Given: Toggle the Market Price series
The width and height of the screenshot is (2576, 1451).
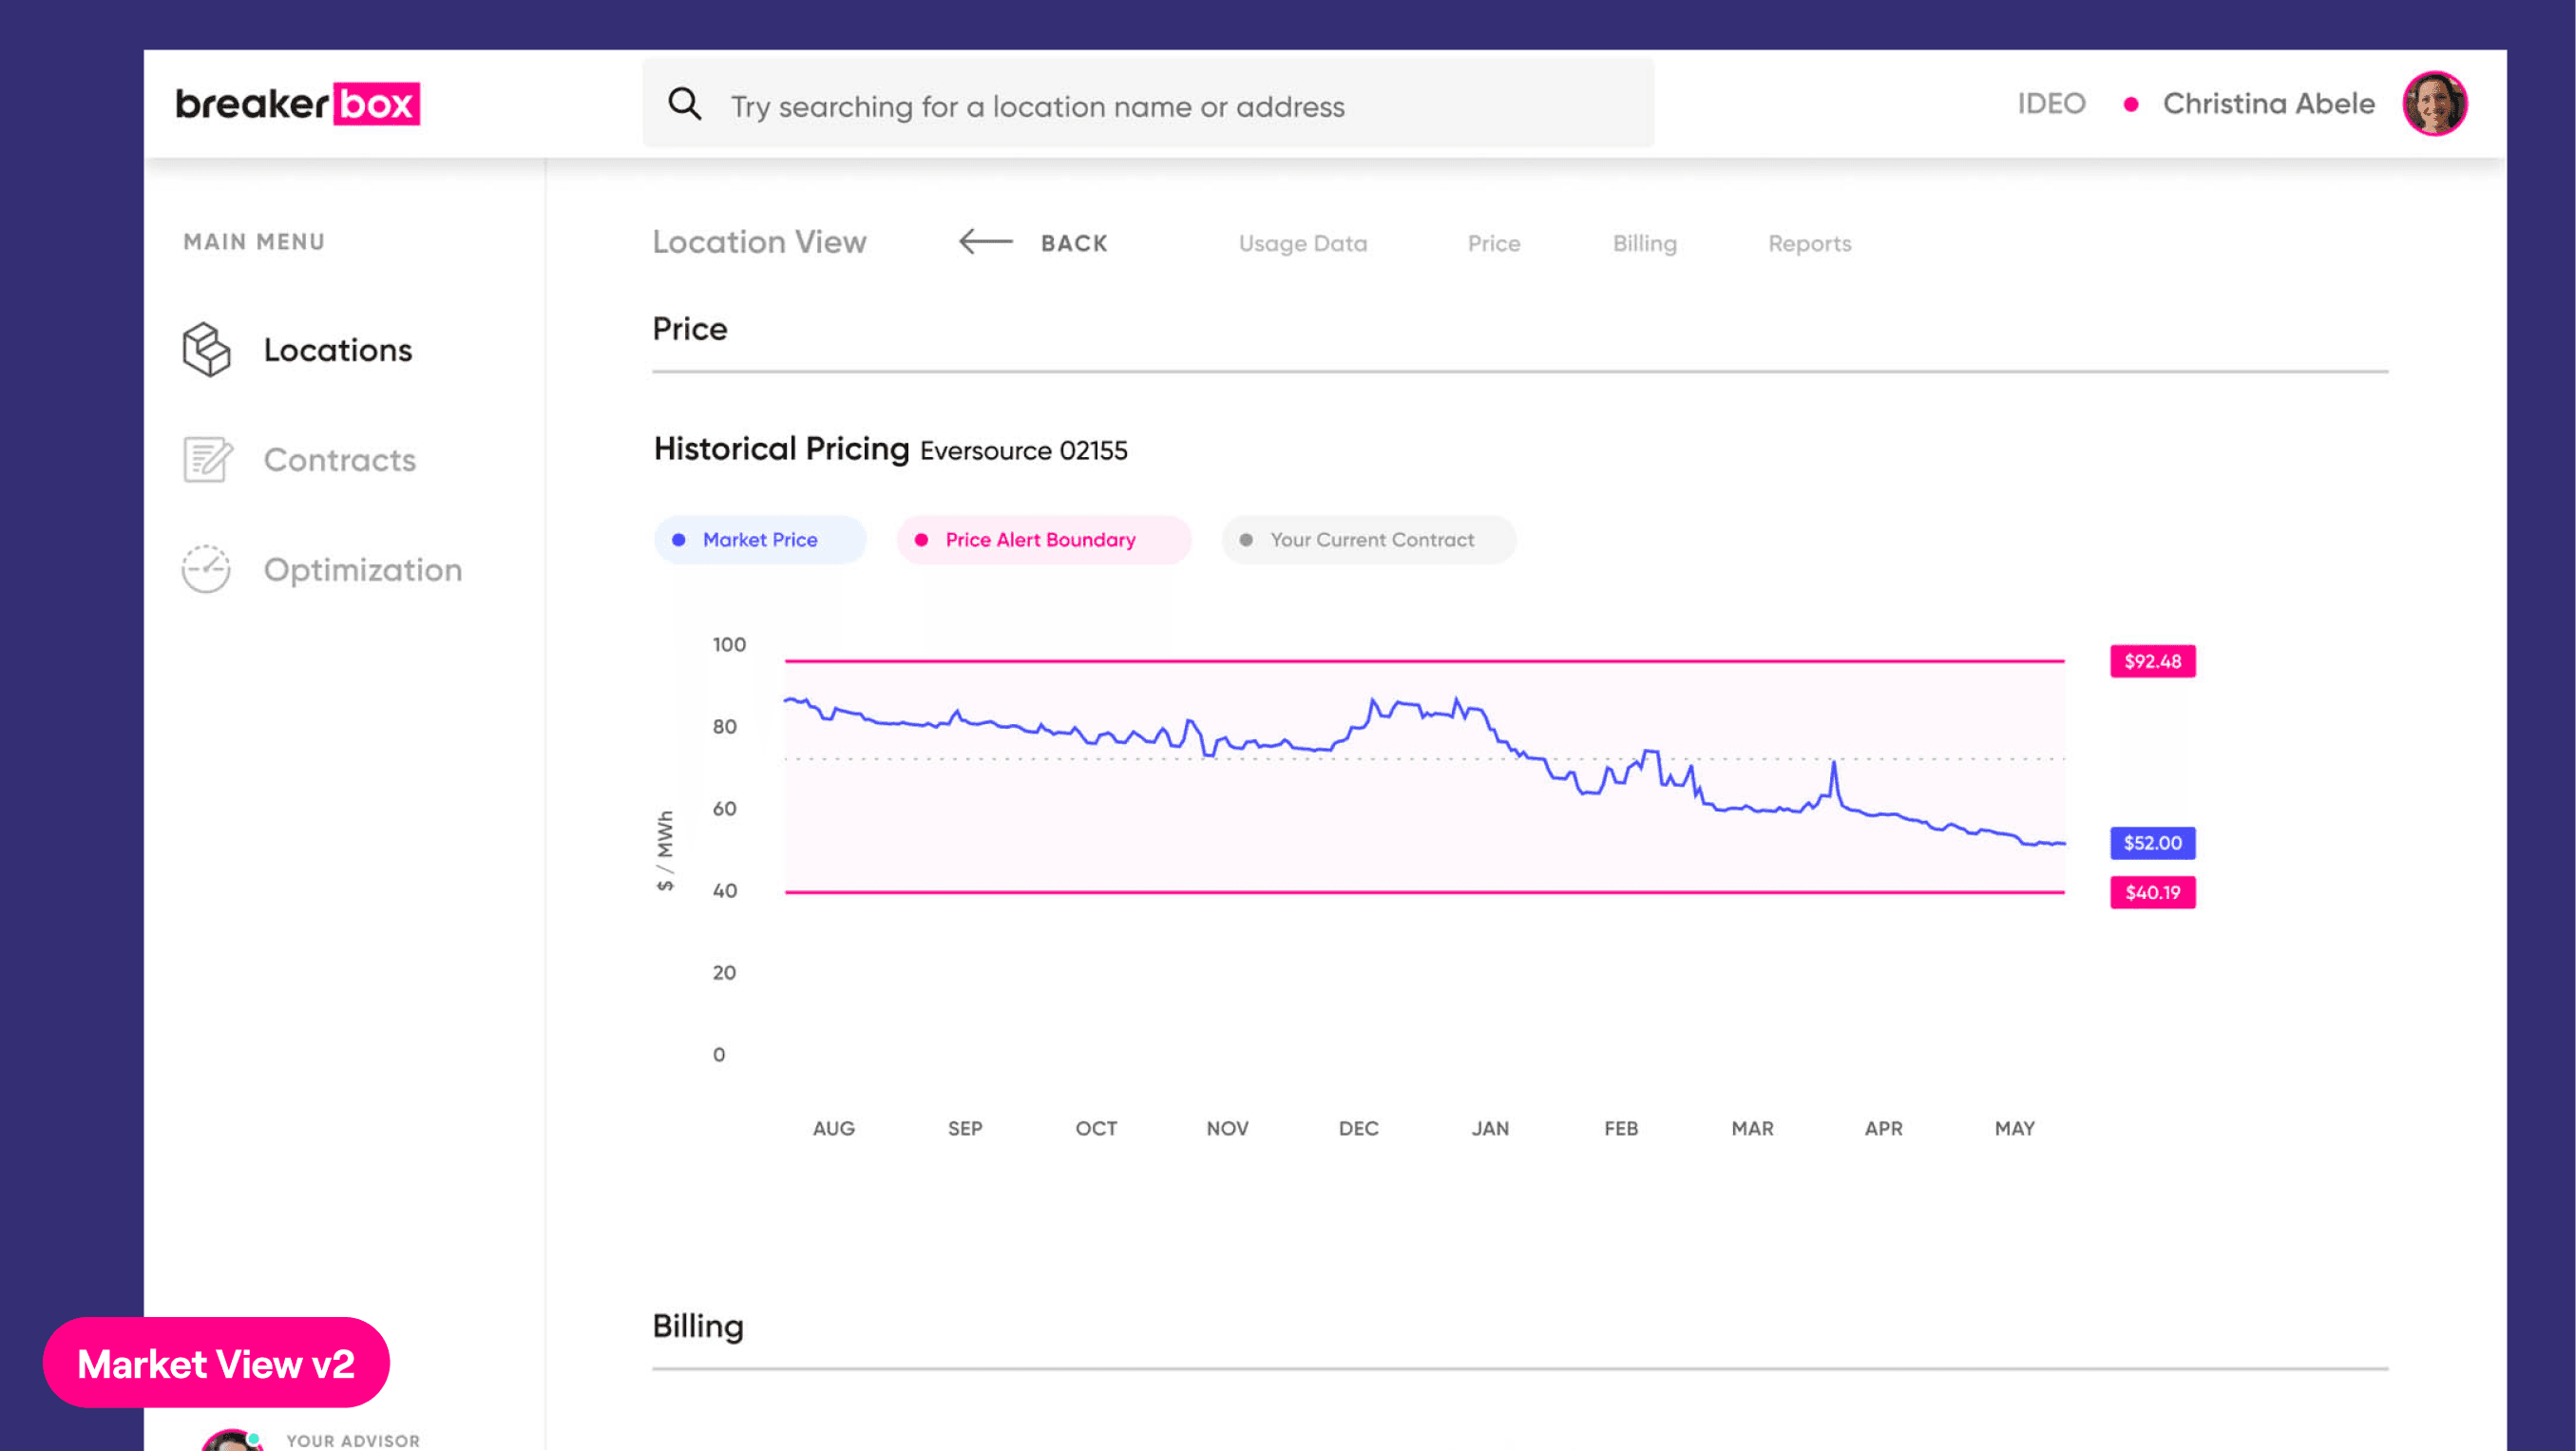Looking at the screenshot, I should coord(760,540).
